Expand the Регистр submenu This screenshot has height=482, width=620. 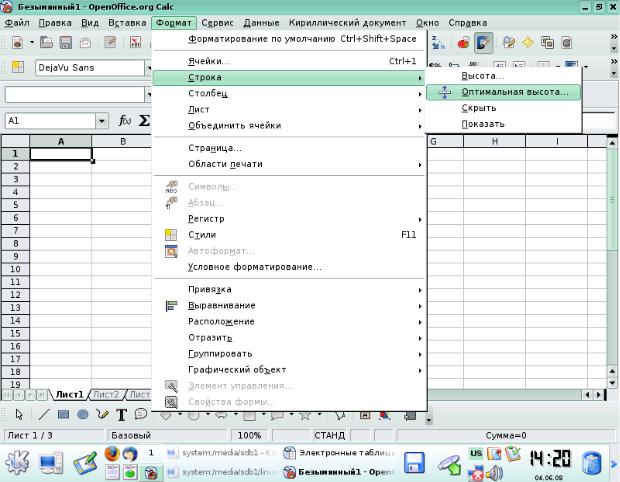tap(289, 219)
